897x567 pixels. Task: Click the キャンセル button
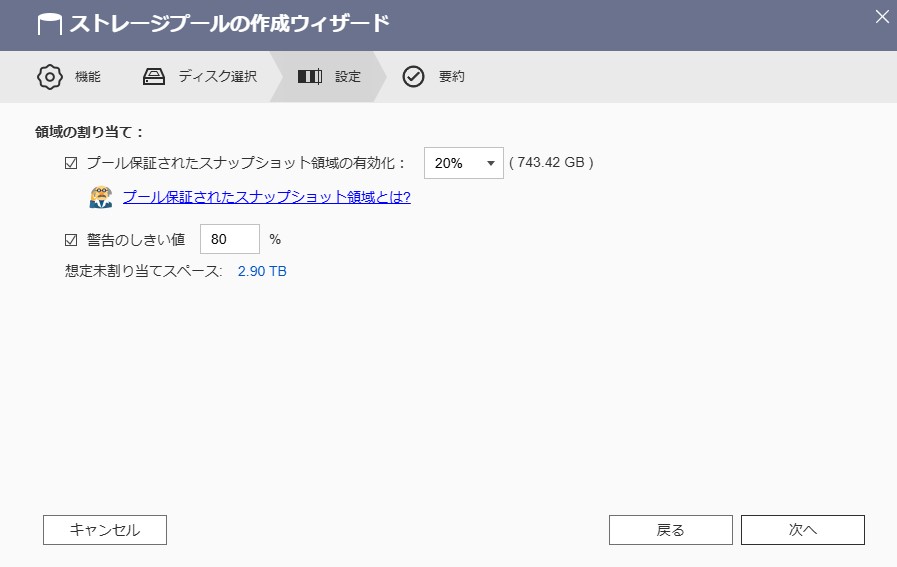[105, 530]
